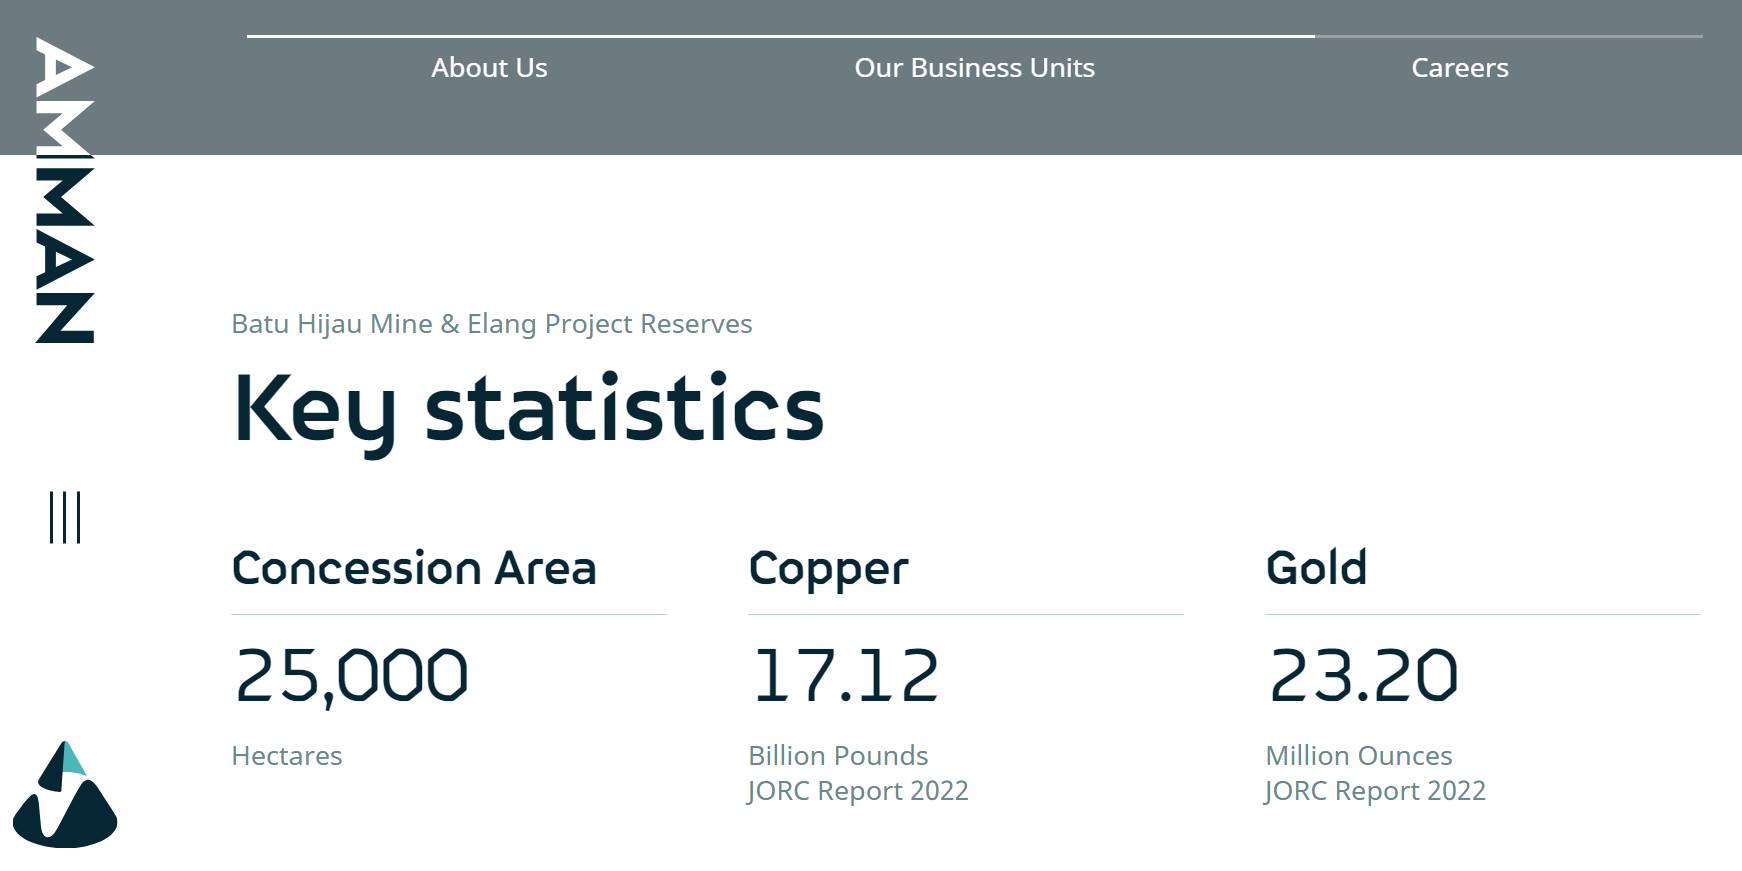Click 'JORC Report 2022' under Copper
This screenshot has height=871, width=1742.
pos(858,791)
